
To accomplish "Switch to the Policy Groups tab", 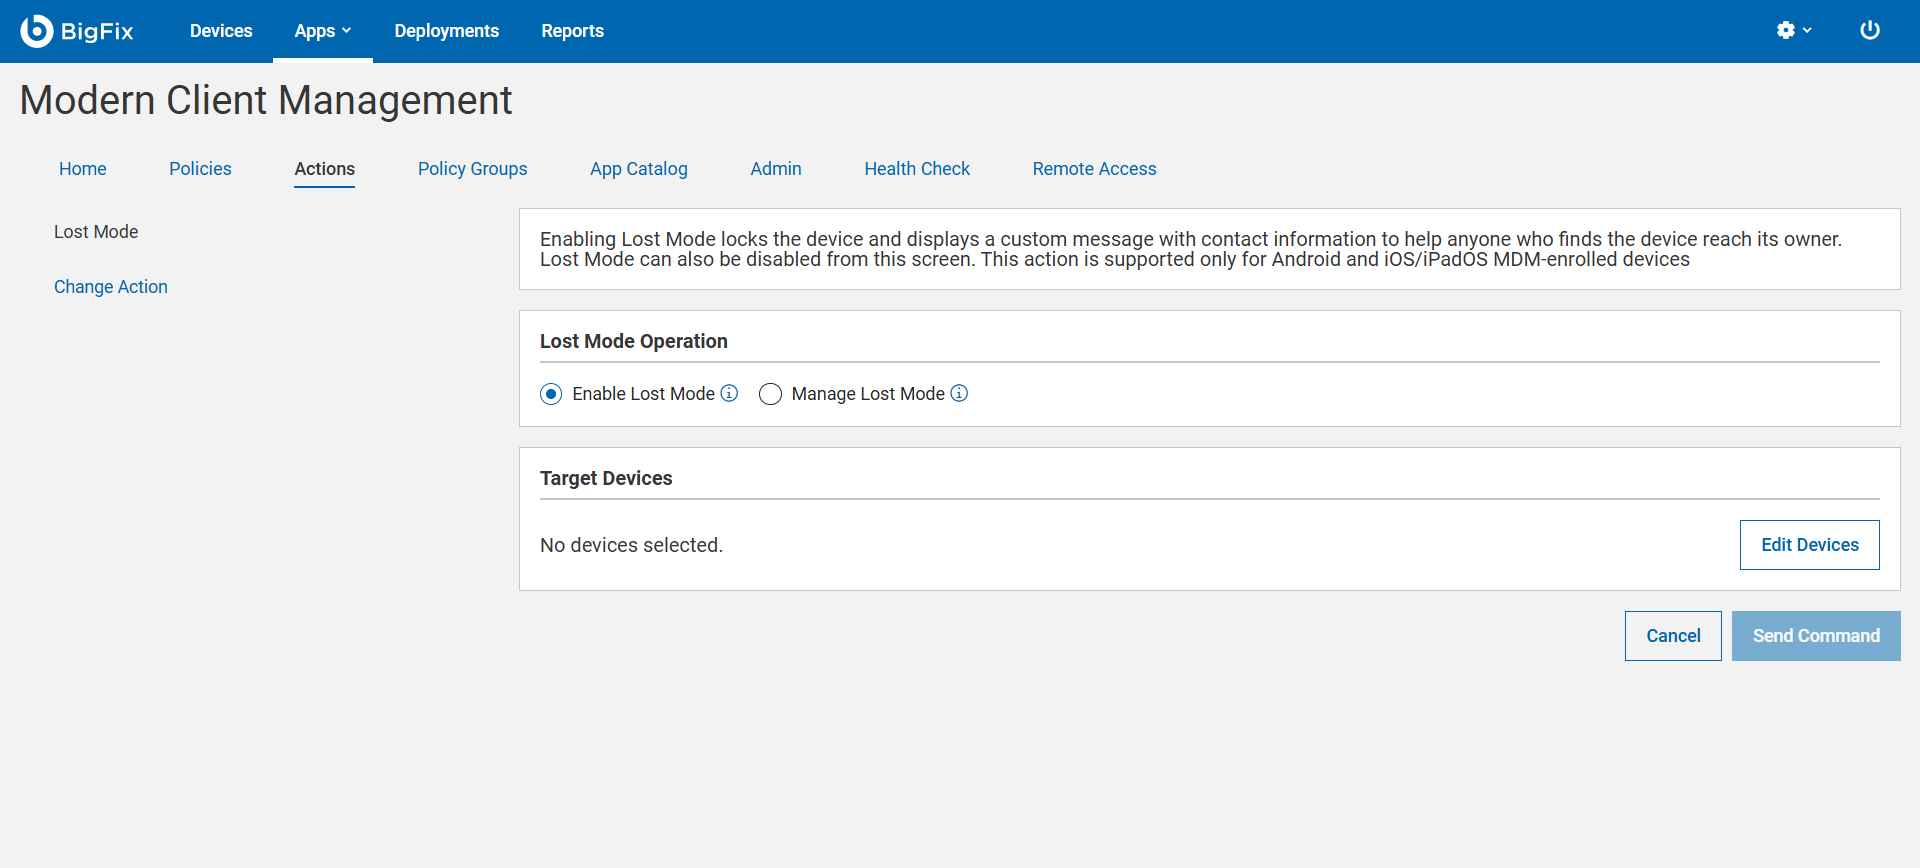I will pyautogui.click(x=473, y=169).
